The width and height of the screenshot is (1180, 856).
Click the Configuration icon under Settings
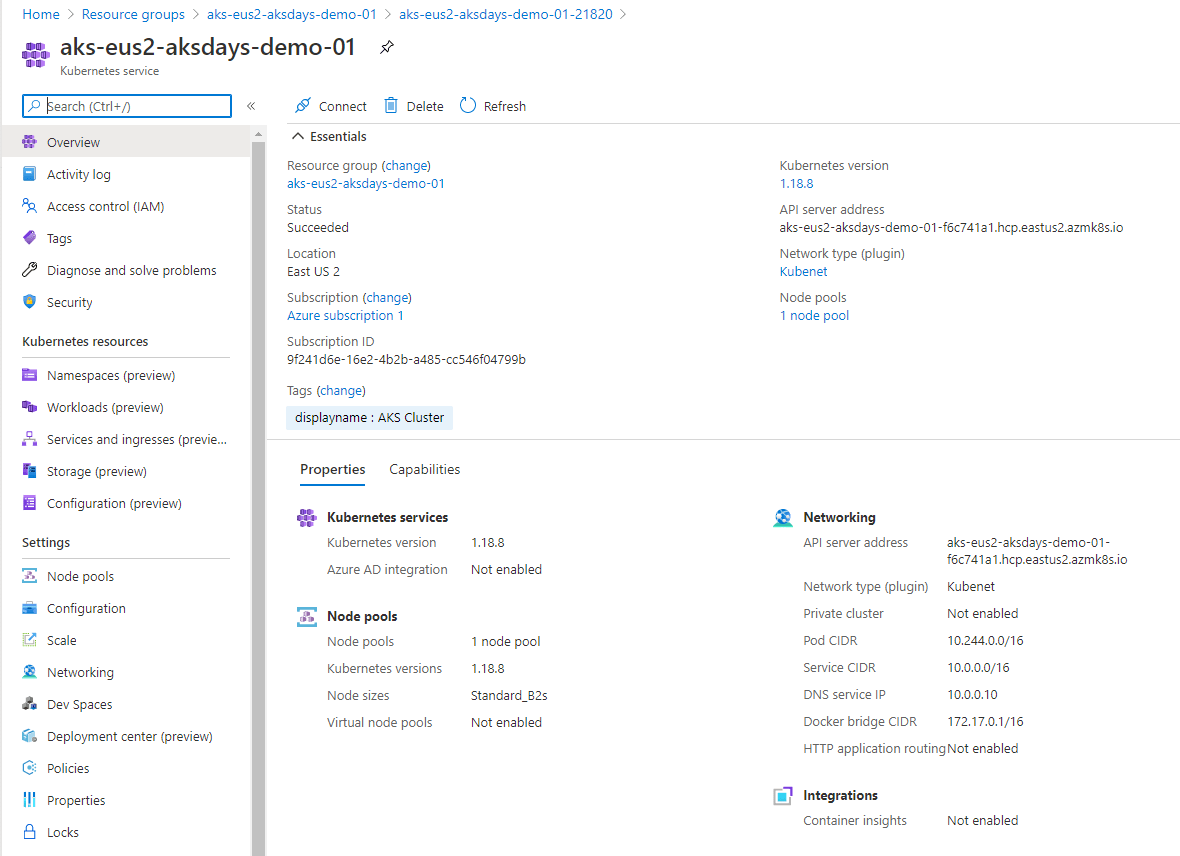[29, 608]
